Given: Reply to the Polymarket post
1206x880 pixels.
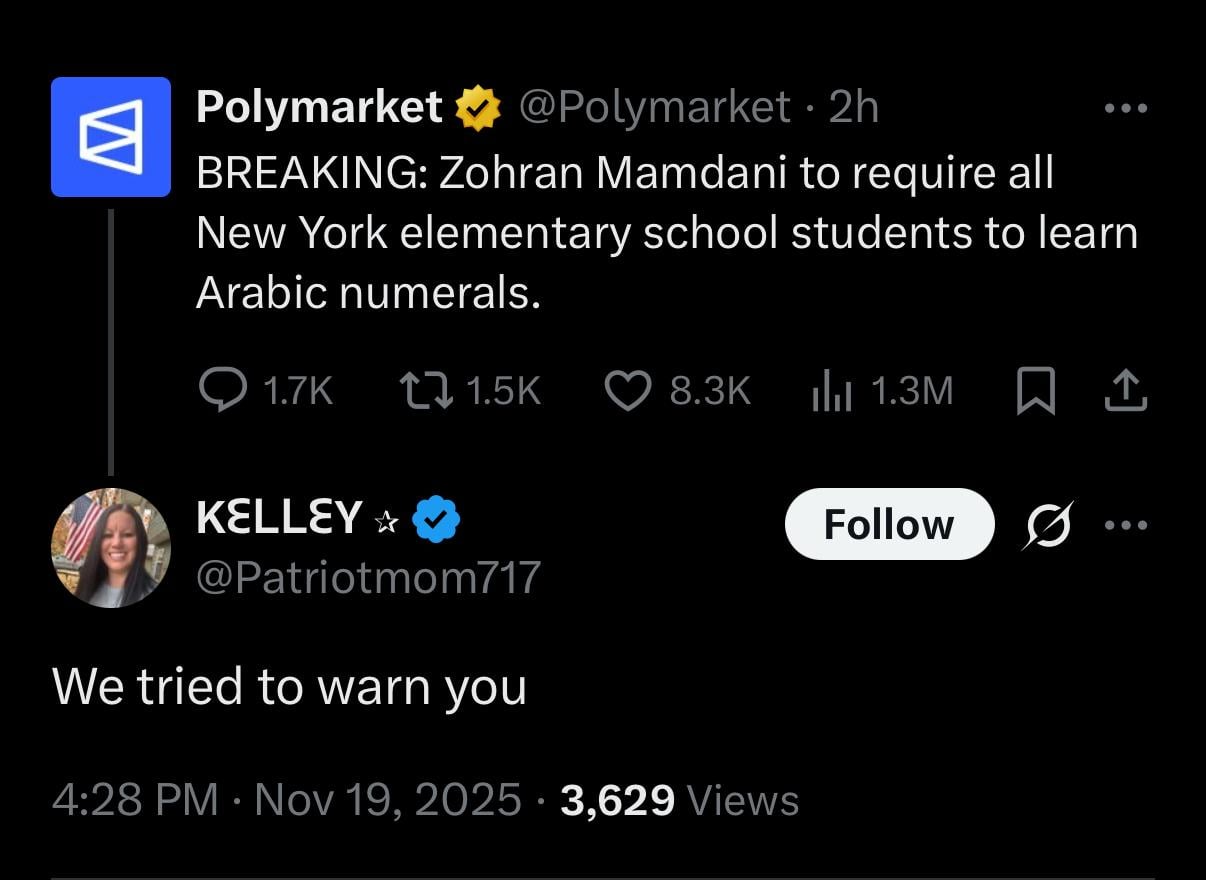Looking at the screenshot, I should (x=222, y=390).
